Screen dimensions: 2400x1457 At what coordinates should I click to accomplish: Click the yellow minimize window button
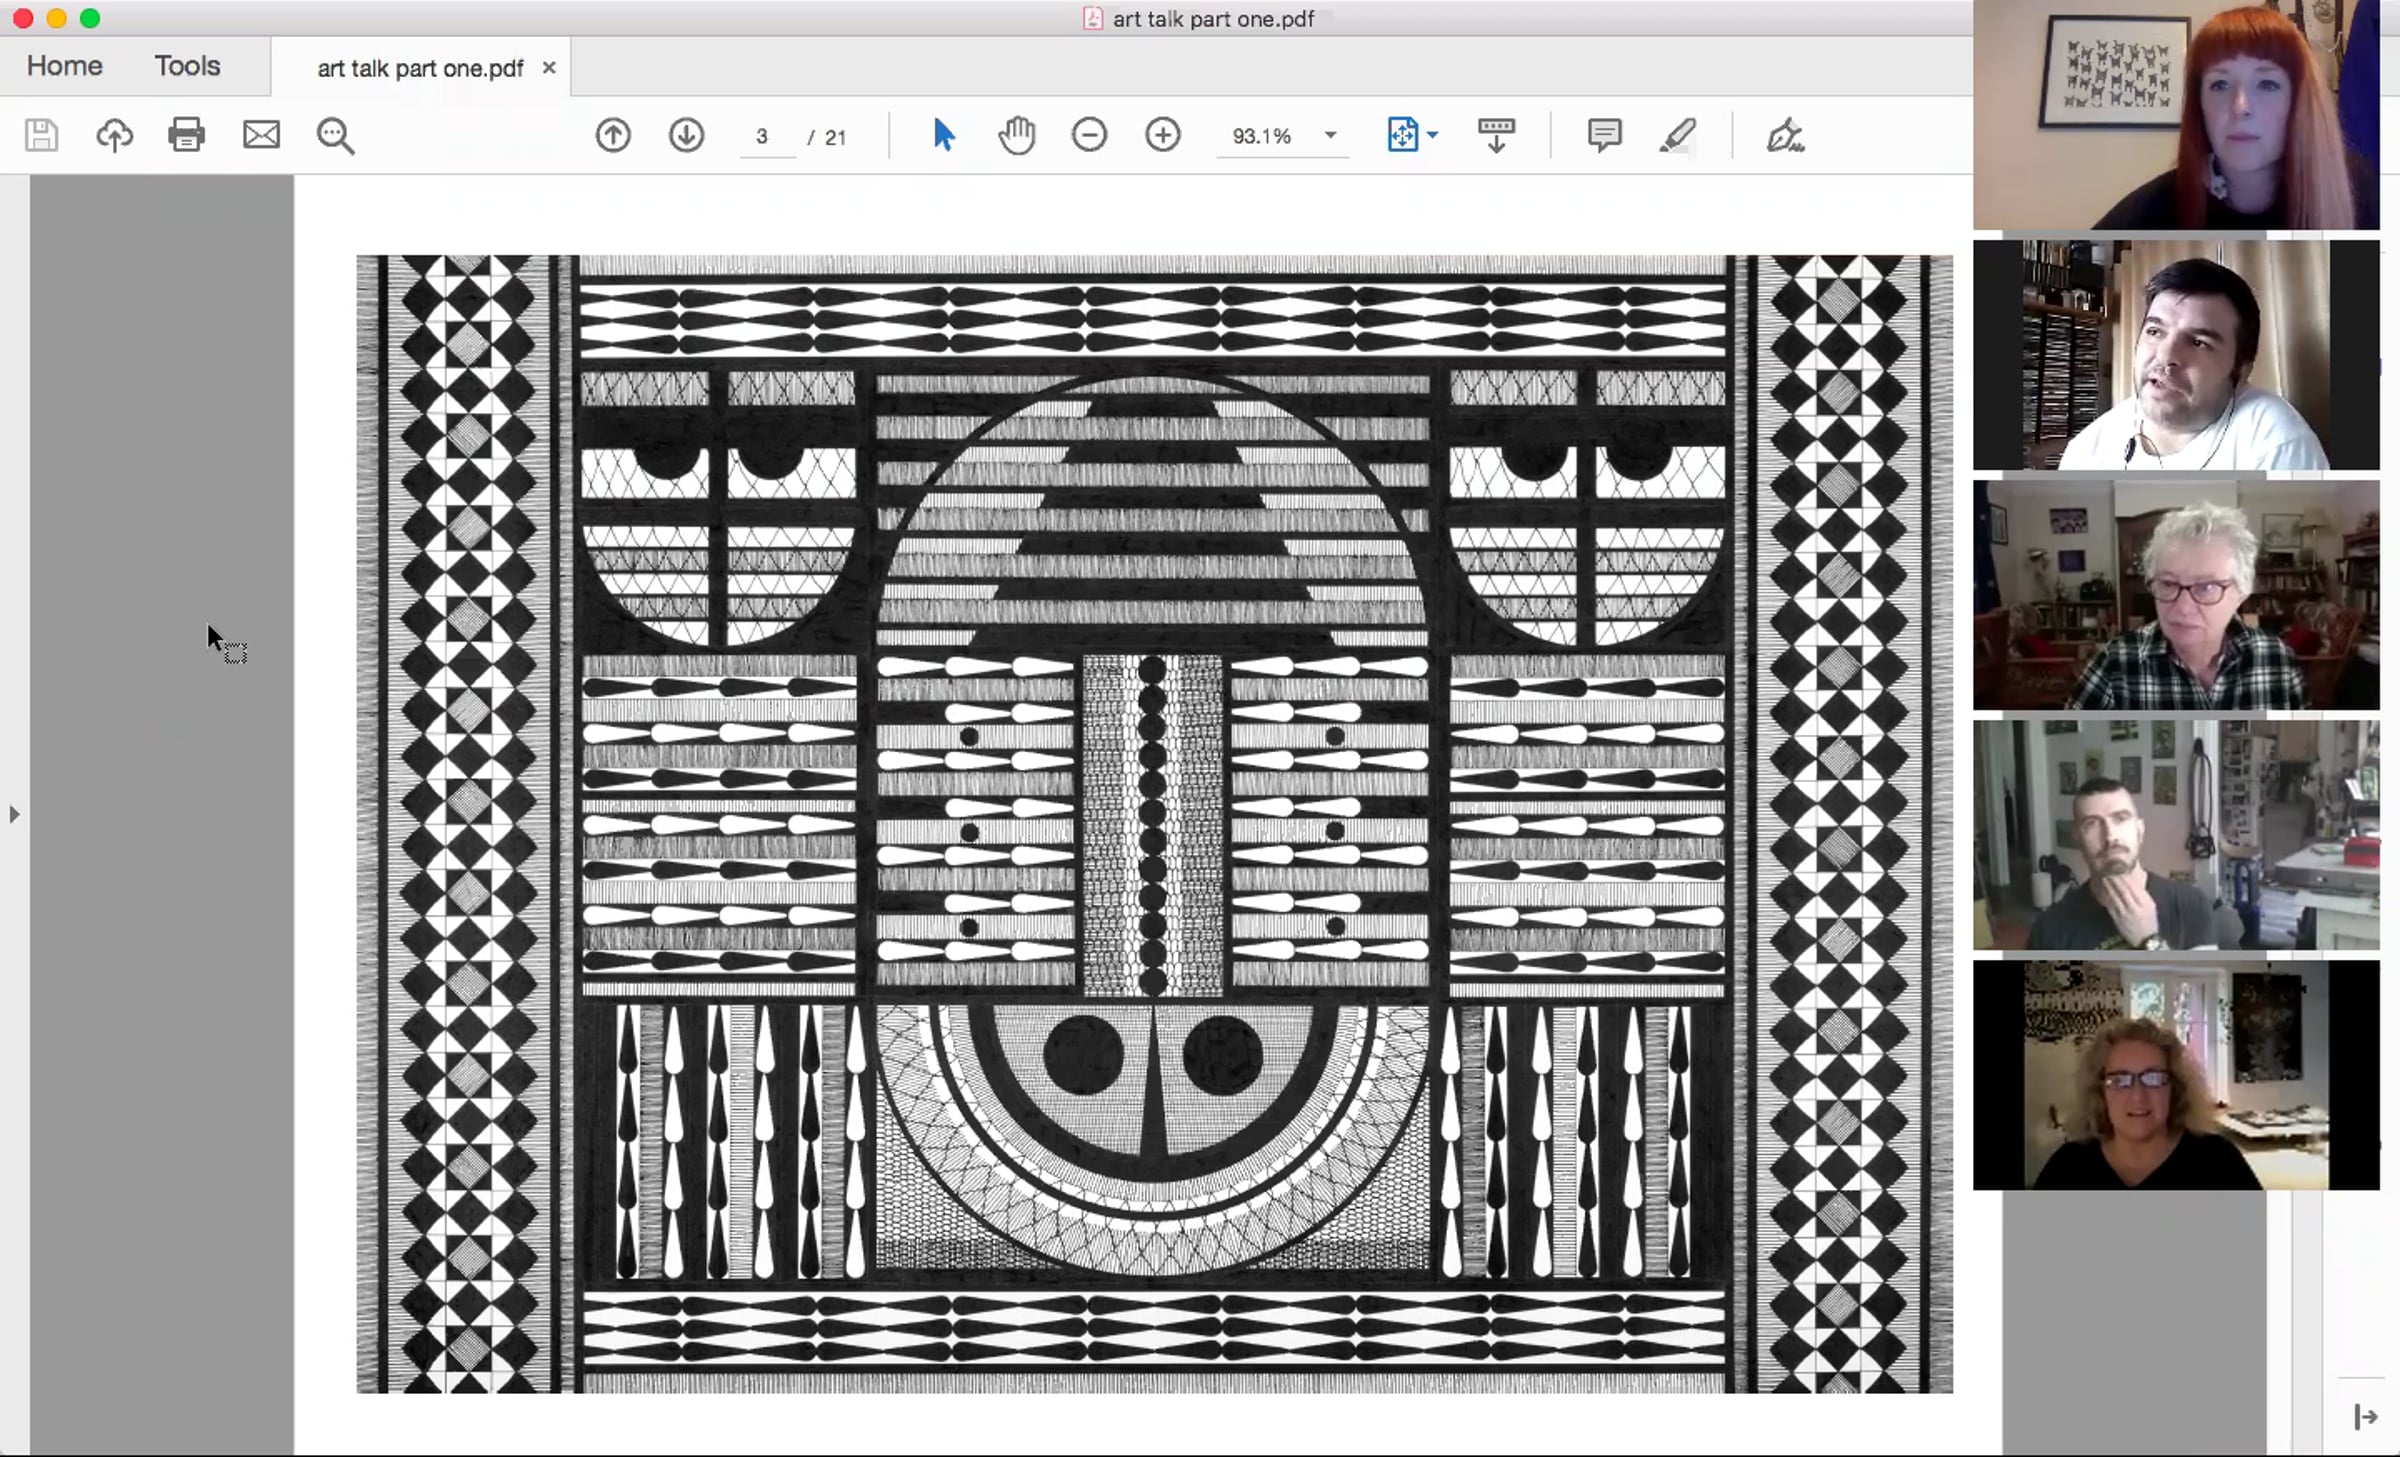[x=57, y=18]
